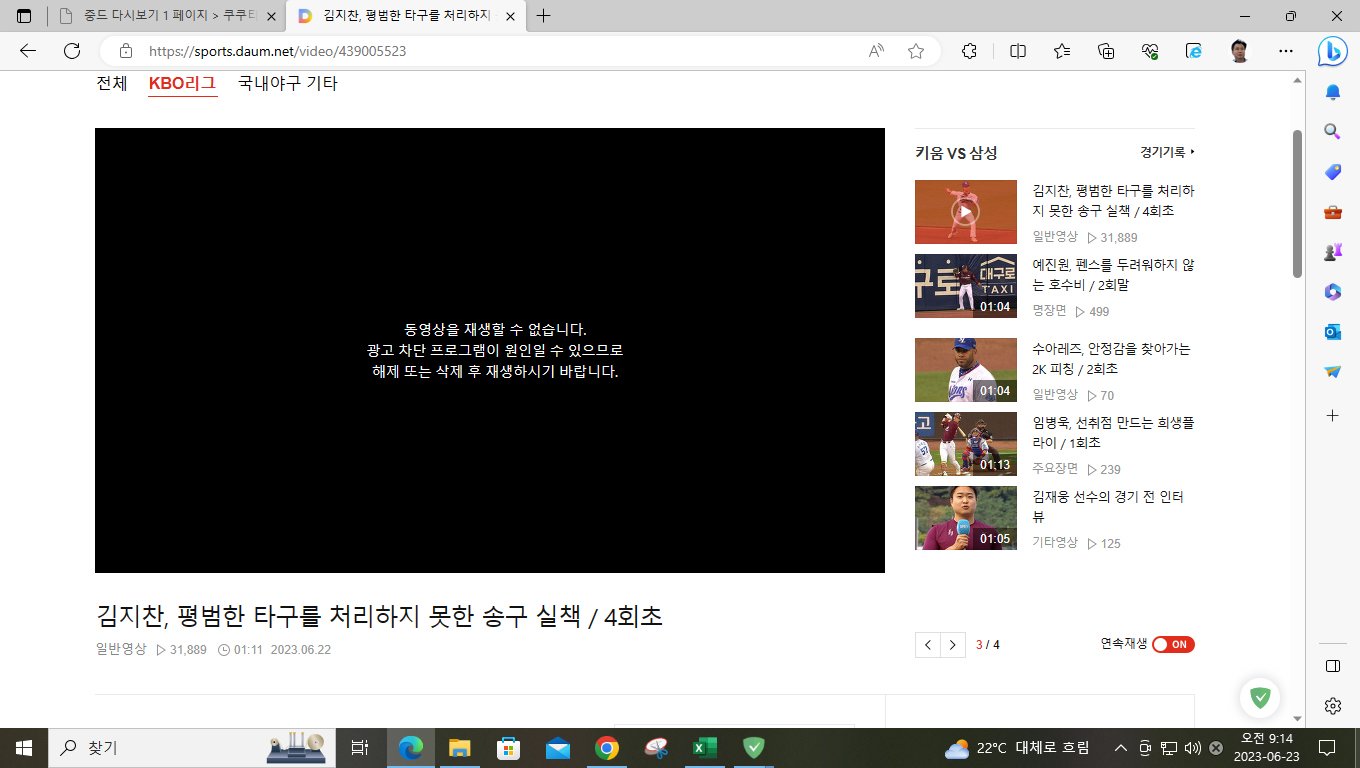1360x768 pixels.
Task: Open the Bing Copilot sidebar icon
Action: point(1332,50)
